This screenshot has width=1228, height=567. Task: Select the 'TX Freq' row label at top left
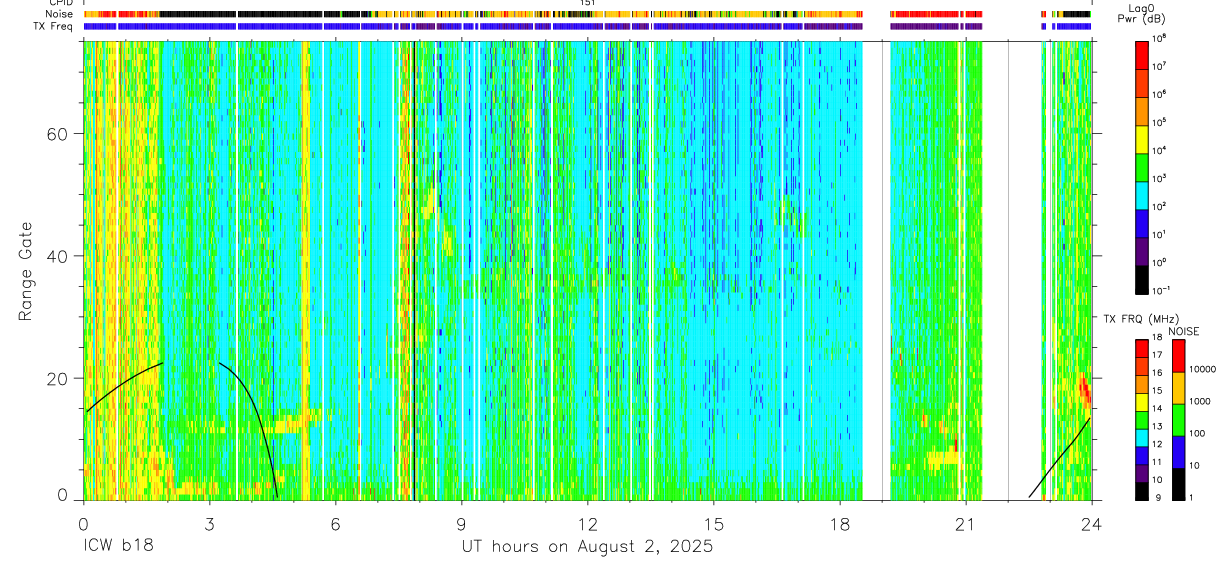click(55, 26)
